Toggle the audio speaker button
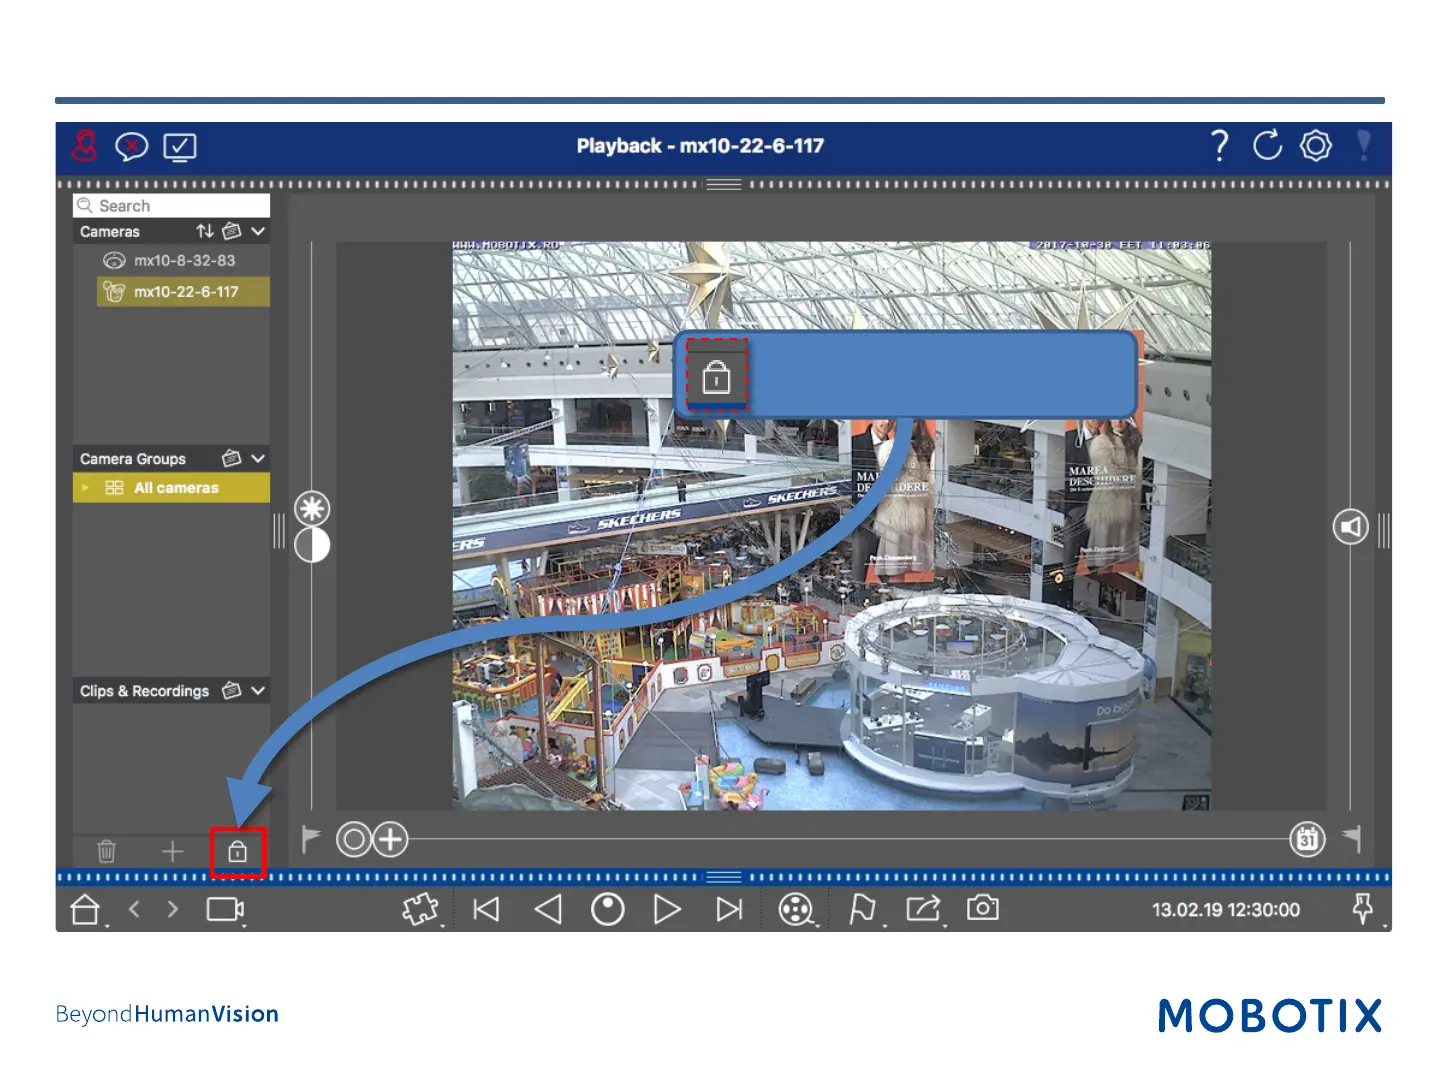 (x=1350, y=526)
